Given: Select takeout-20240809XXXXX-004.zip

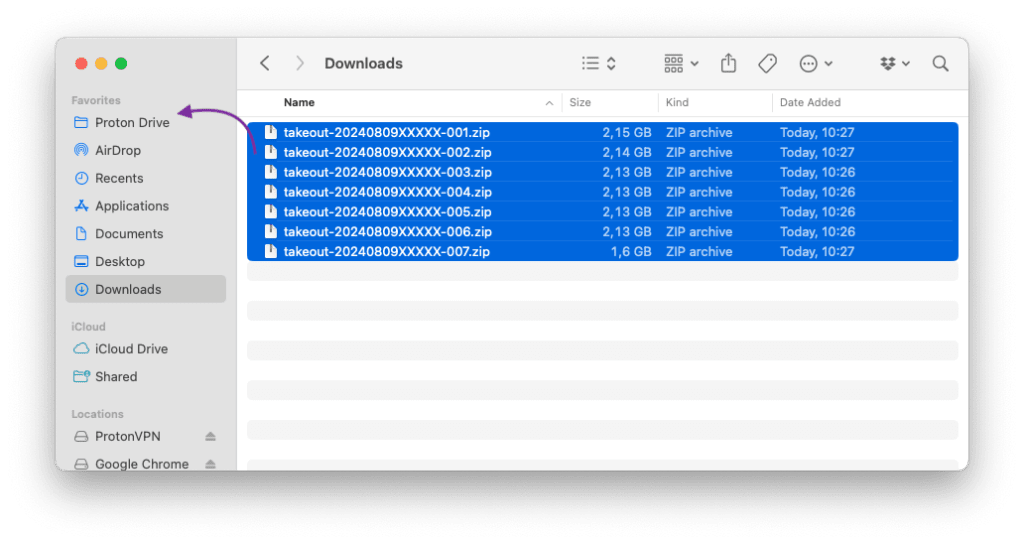Looking at the screenshot, I should point(602,192).
